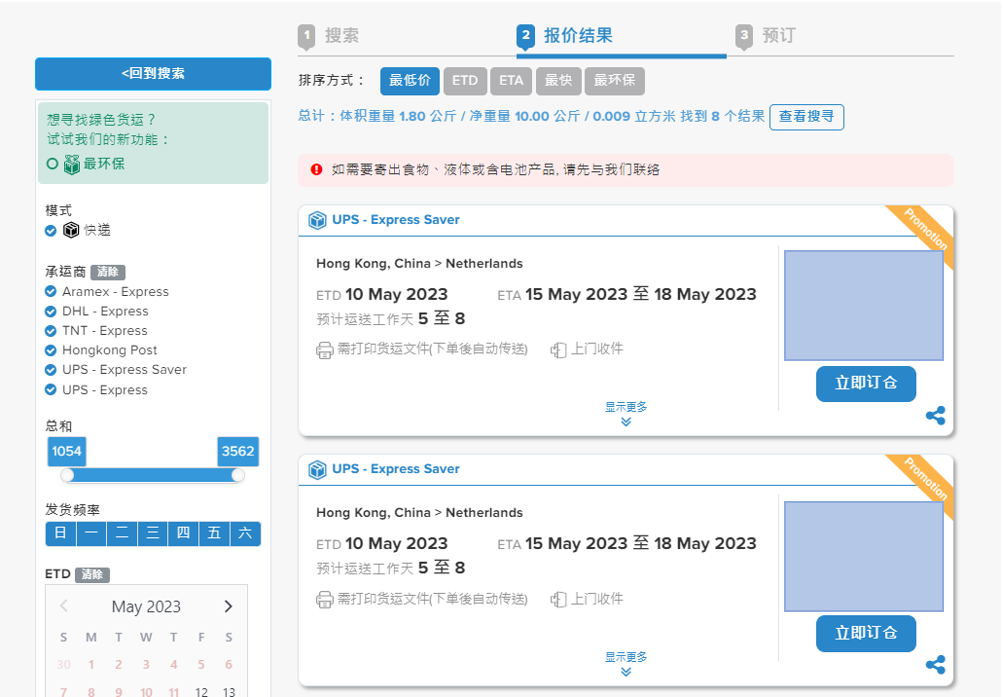1003x697 pixels.
Task: Select the 最环保 radio option
Action: (52, 164)
